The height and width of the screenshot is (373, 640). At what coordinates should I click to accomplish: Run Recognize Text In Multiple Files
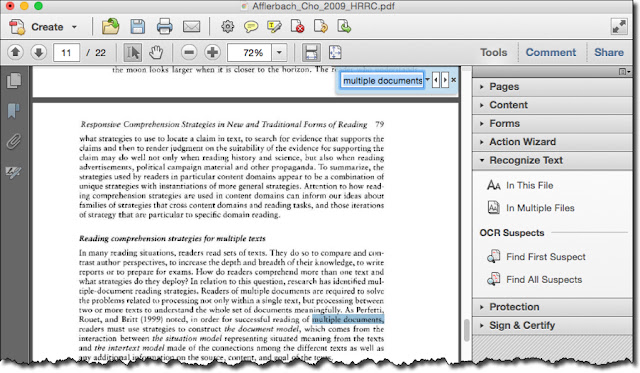(531, 208)
